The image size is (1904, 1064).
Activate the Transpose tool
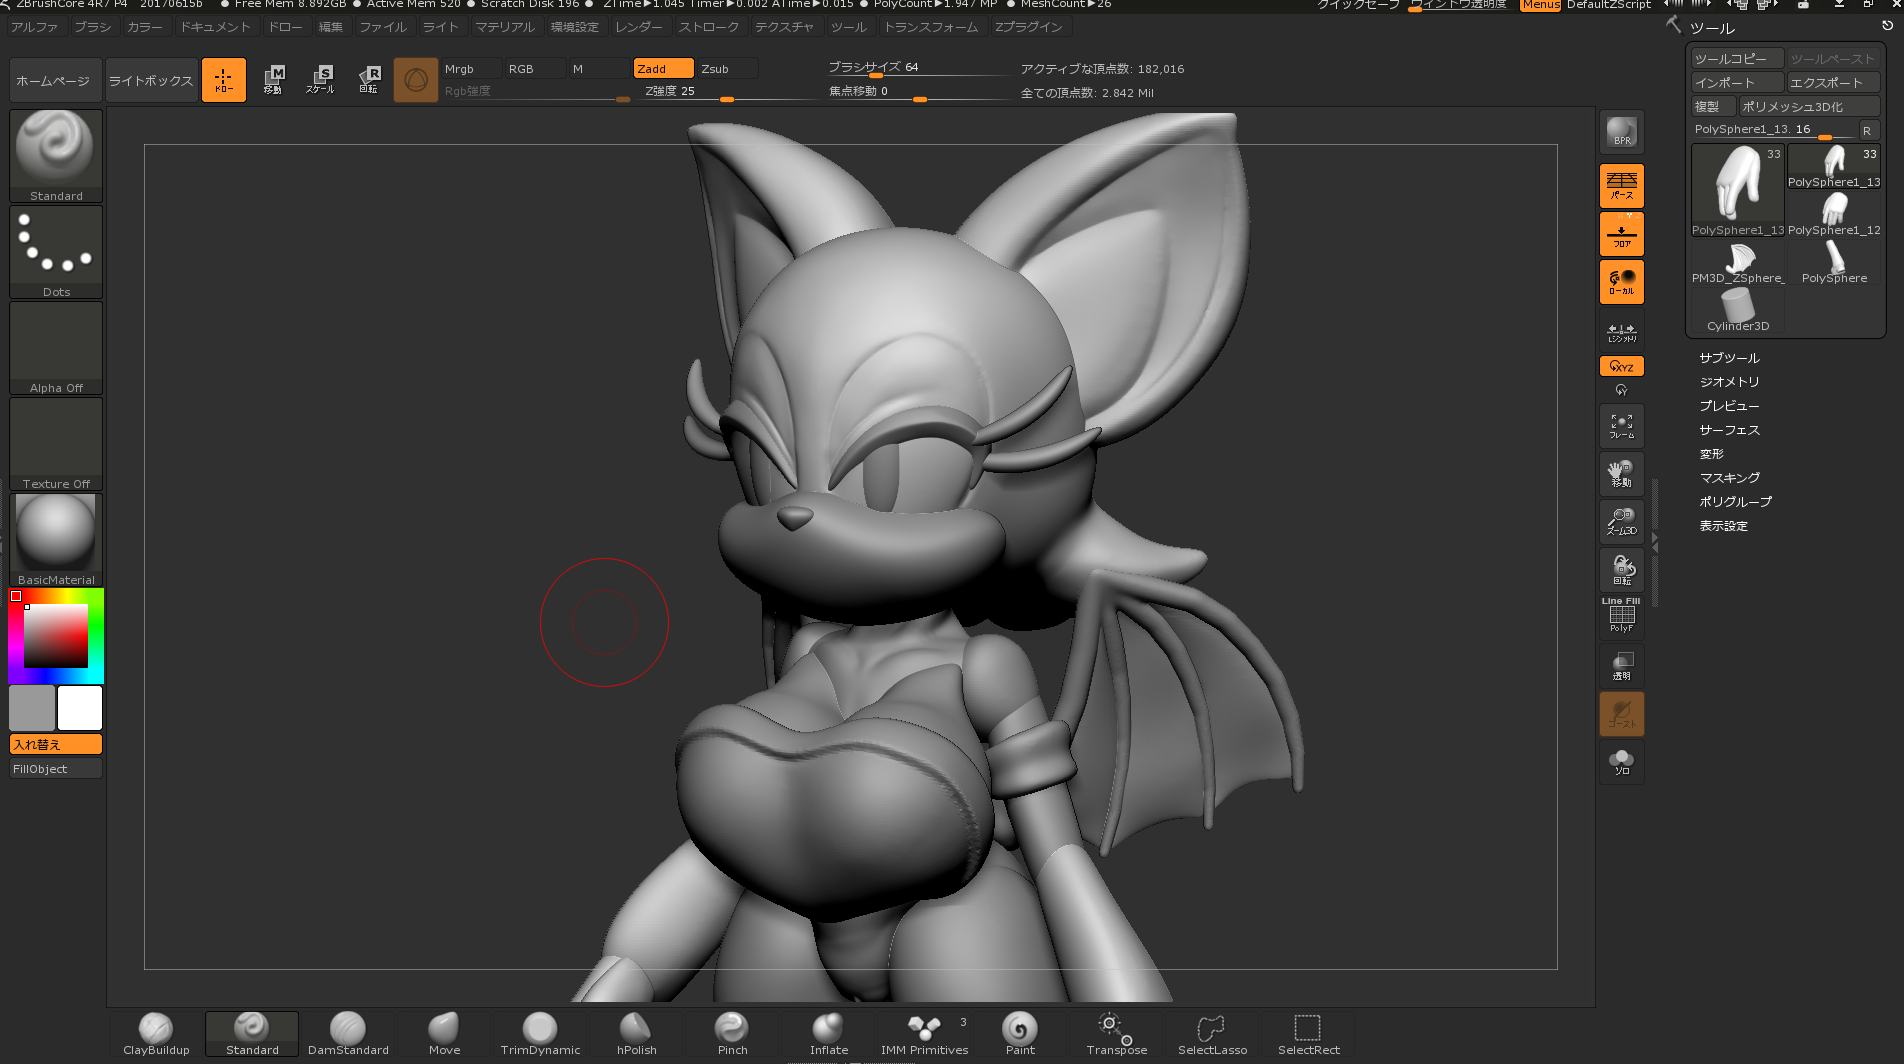tap(1116, 1033)
